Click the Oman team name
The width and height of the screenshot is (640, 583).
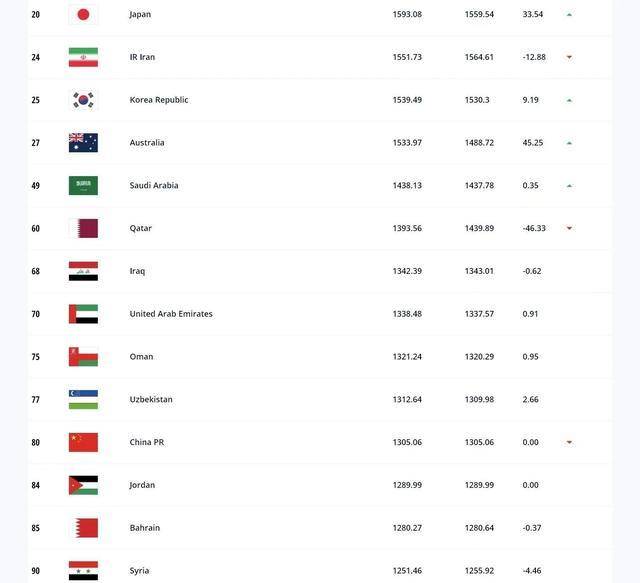pos(141,357)
